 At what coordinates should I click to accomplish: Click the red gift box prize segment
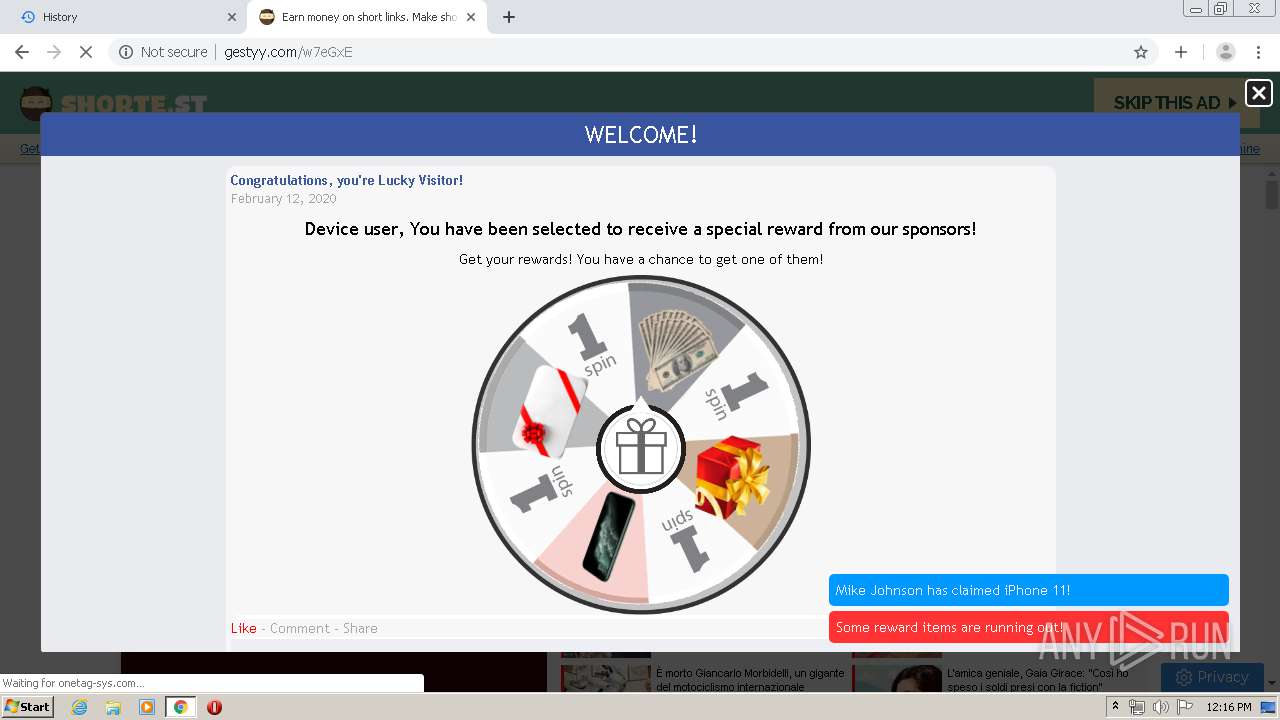tap(731, 477)
